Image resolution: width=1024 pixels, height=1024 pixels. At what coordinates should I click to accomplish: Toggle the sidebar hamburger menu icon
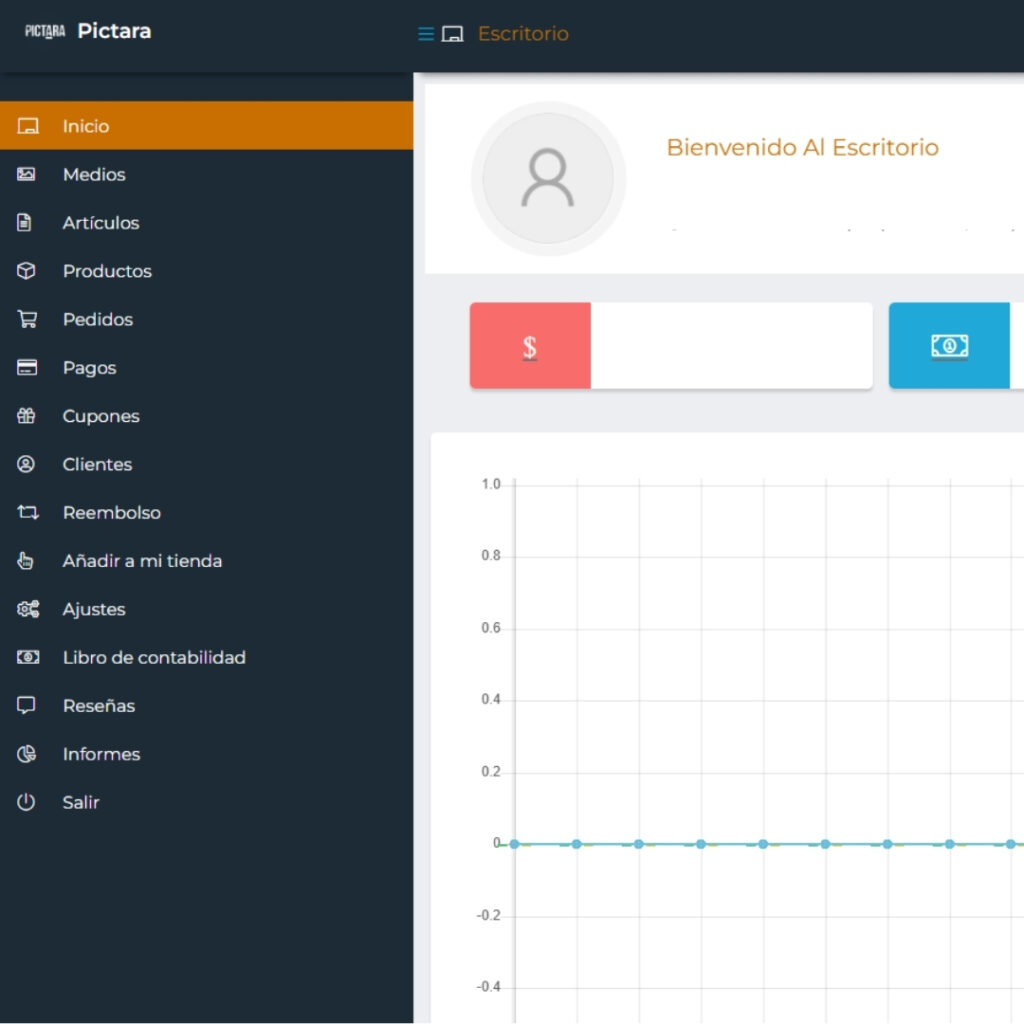426,34
